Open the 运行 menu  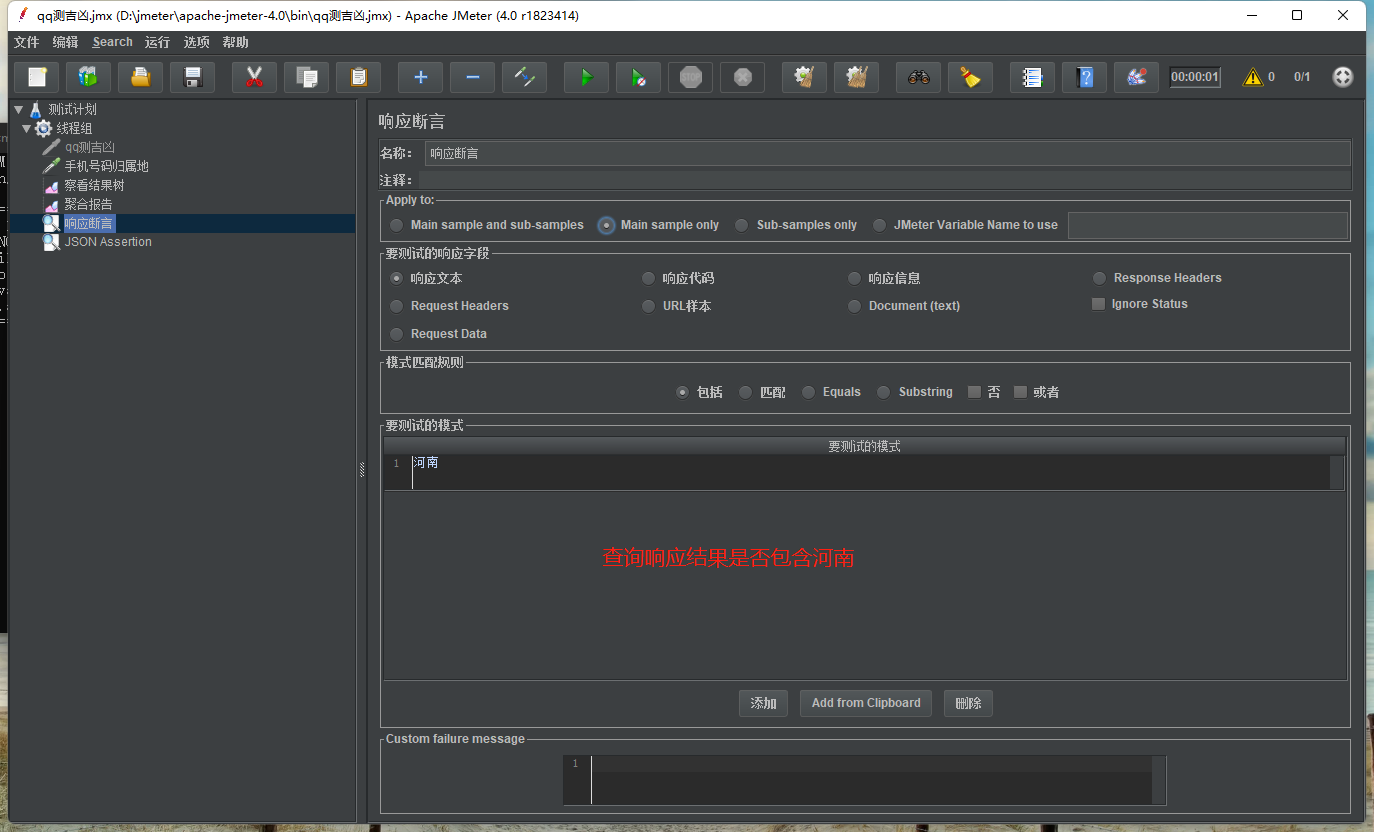click(x=157, y=42)
